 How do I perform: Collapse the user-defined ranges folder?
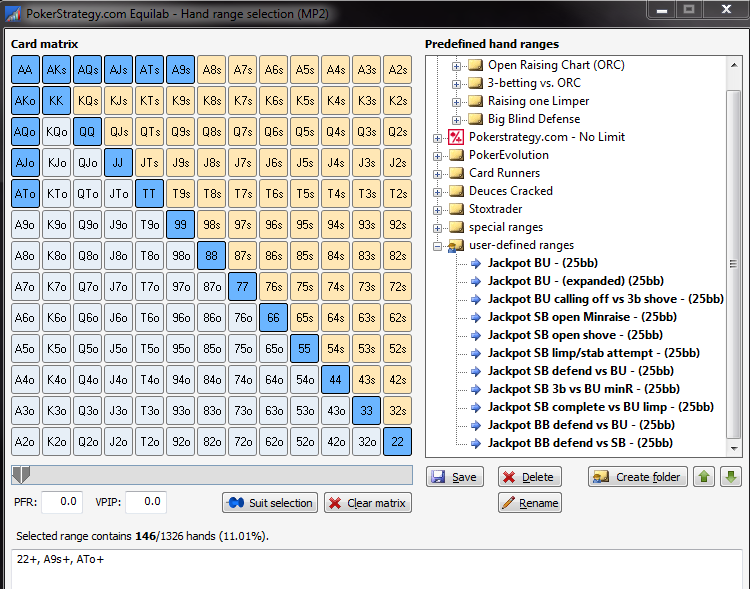(x=437, y=246)
